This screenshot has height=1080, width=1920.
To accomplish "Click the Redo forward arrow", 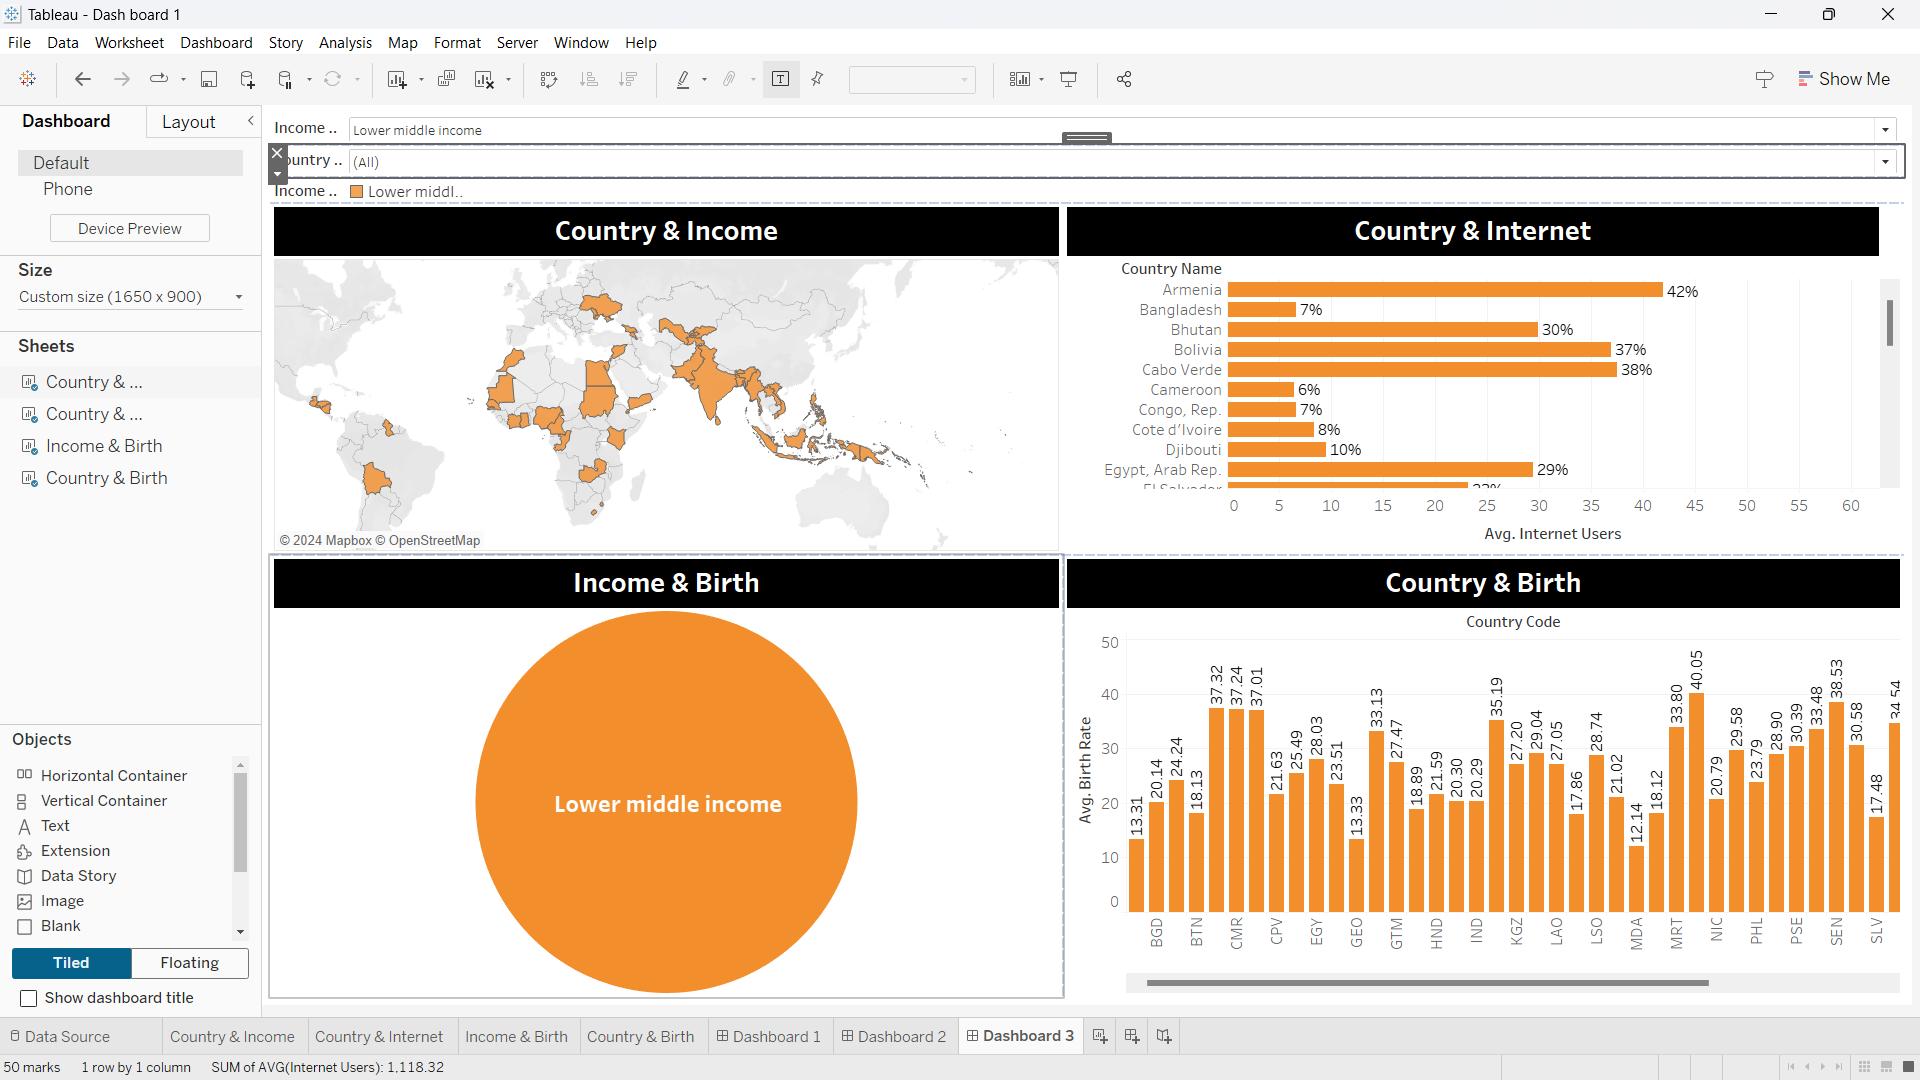I will pyautogui.click(x=122, y=79).
